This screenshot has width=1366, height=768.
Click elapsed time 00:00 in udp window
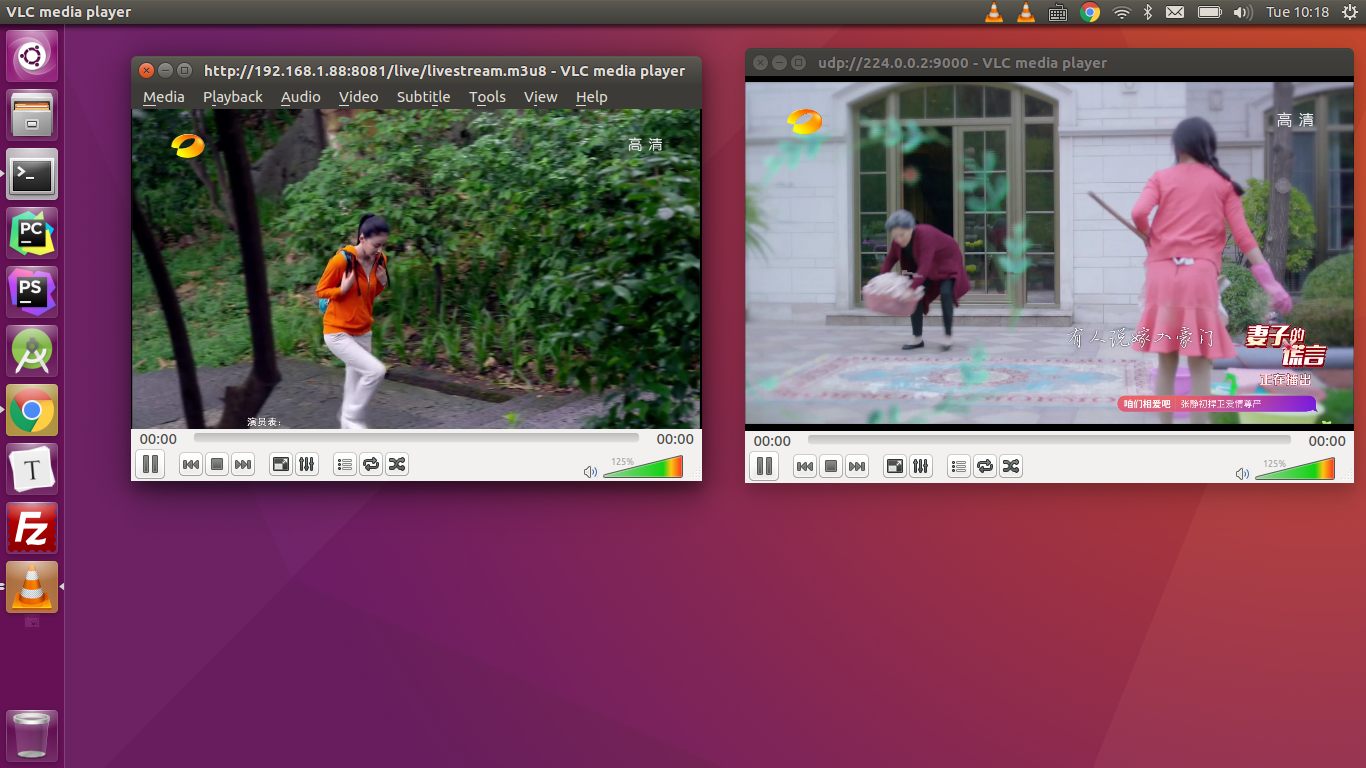tap(772, 441)
